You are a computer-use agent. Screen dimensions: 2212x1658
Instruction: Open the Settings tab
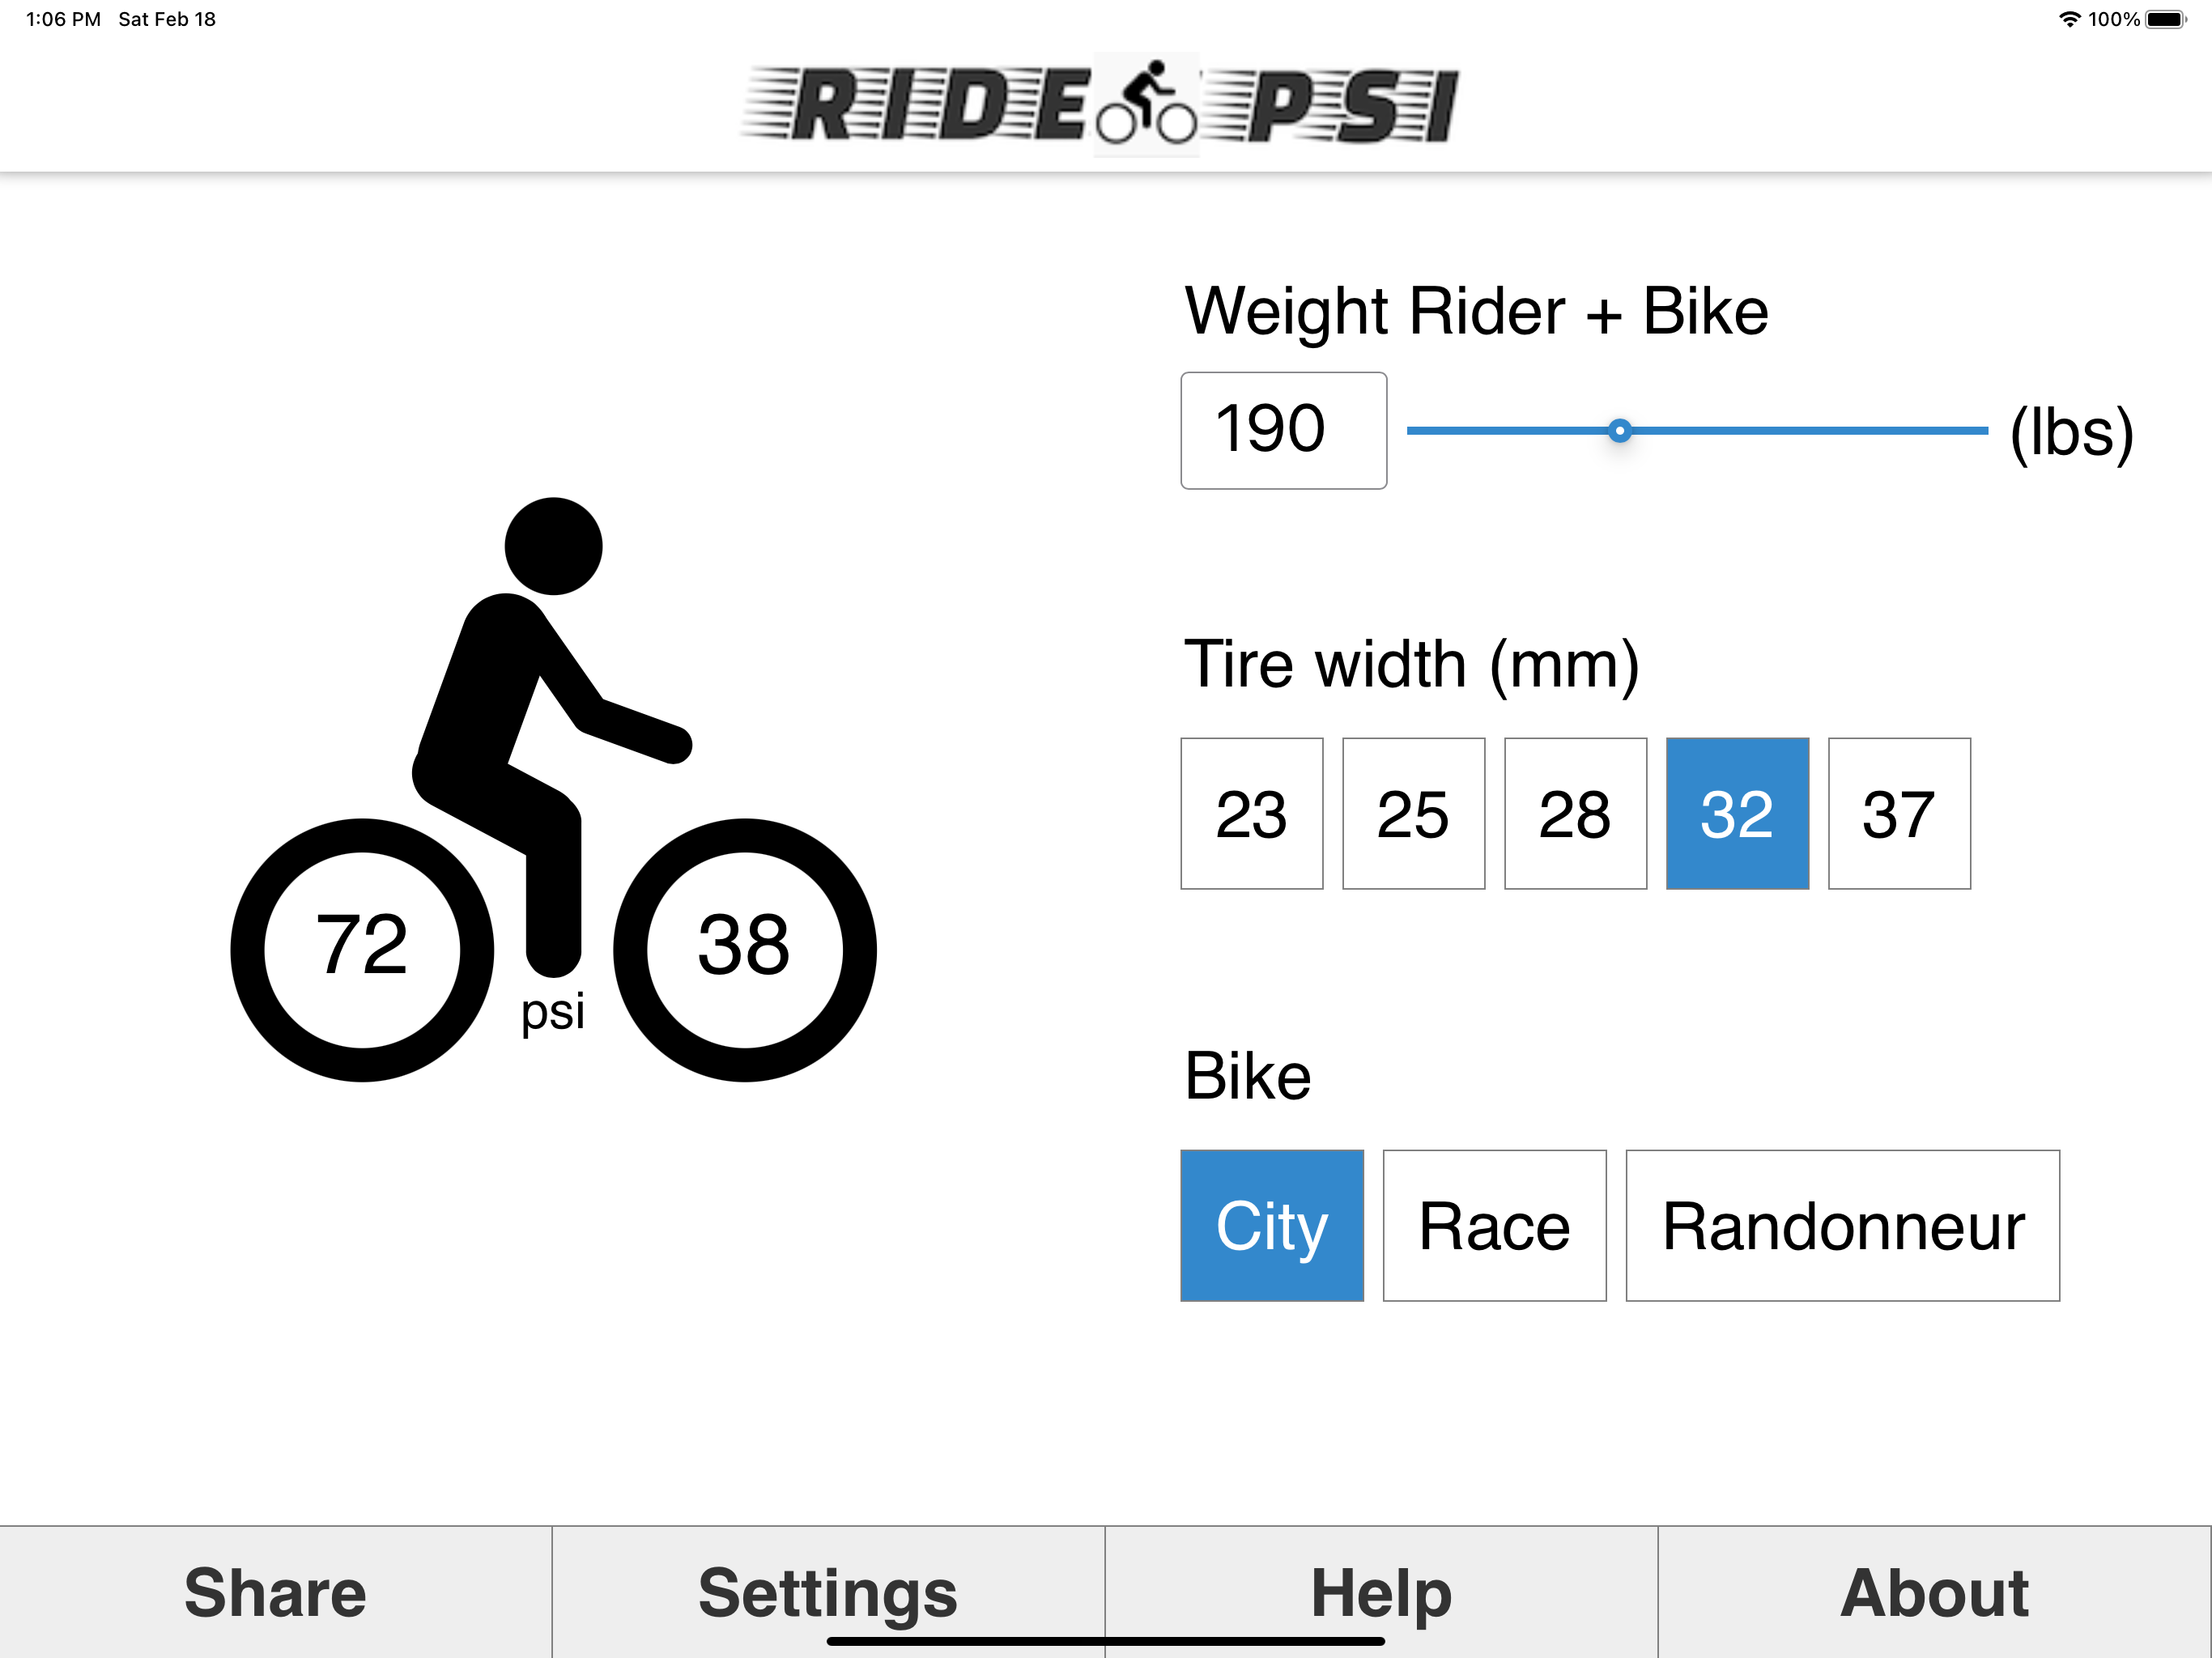(x=828, y=1592)
